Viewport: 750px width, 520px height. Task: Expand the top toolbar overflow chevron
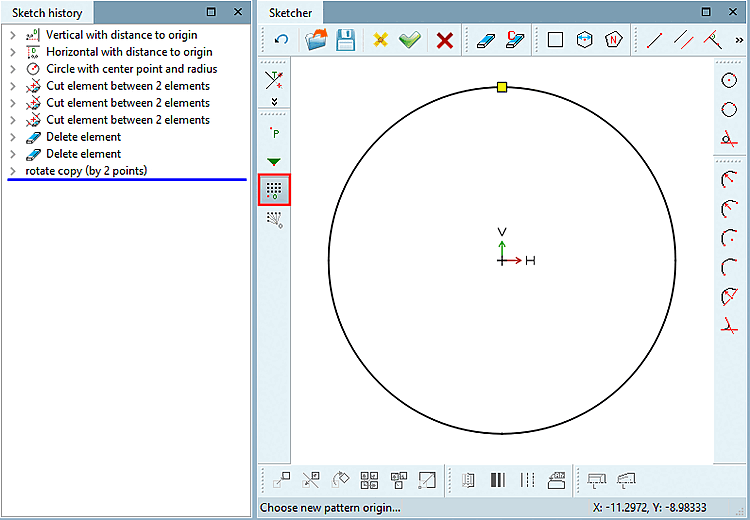coord(739,40)
